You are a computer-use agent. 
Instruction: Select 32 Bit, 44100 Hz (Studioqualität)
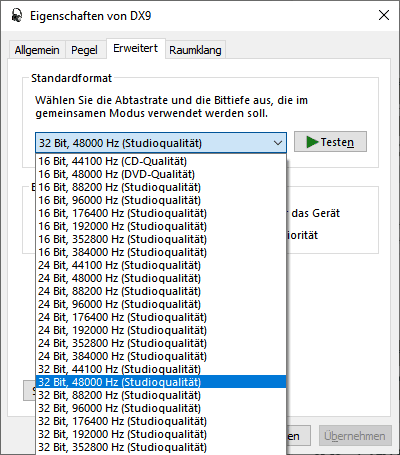pos(161,369)
